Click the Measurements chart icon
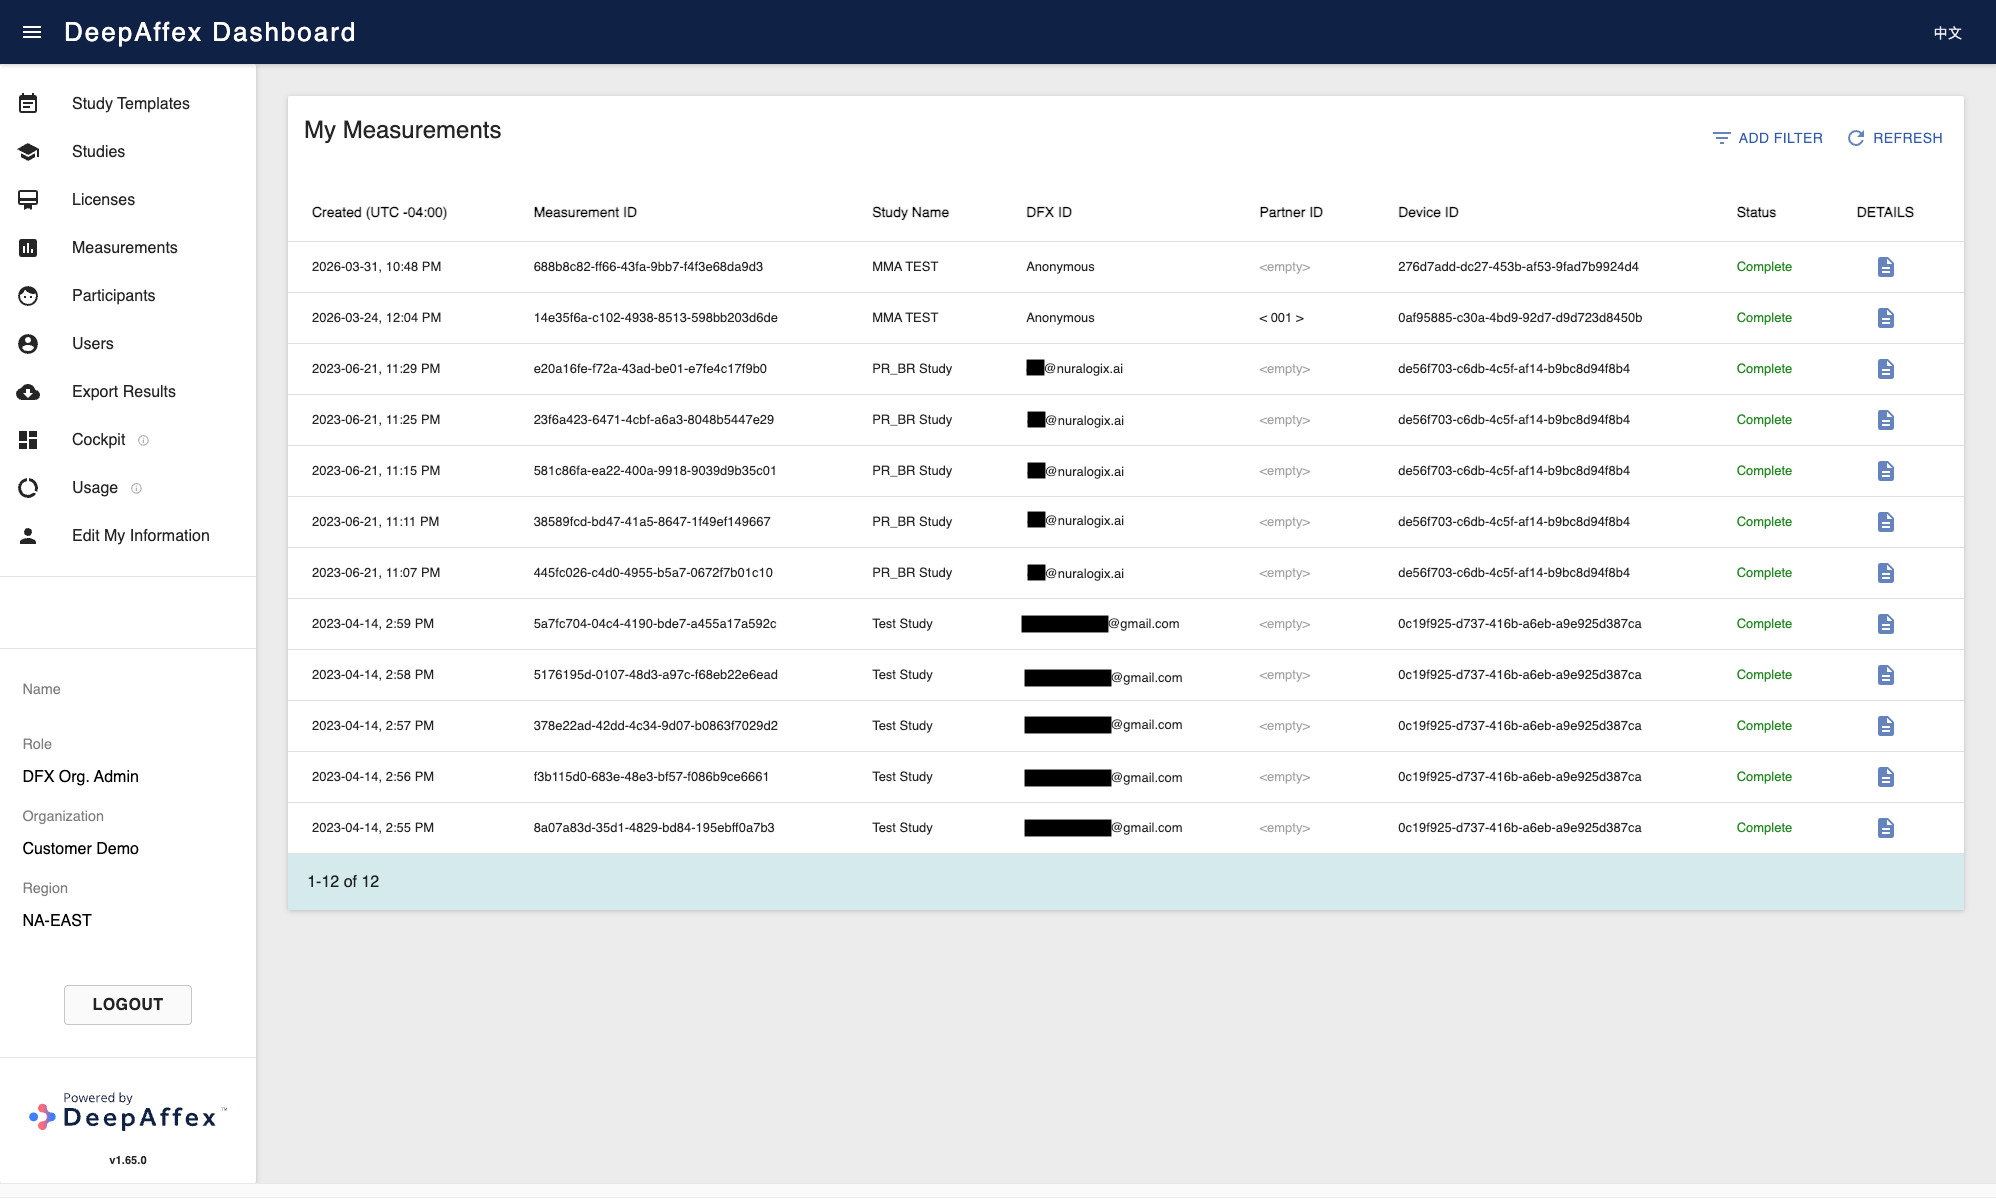Screen dimensions: 1996x1198 click(28, 247)
